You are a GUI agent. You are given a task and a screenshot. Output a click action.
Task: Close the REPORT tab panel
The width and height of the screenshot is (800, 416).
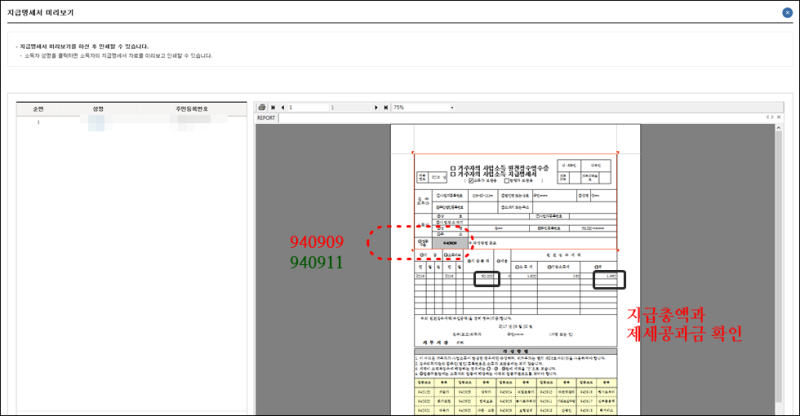click(778, 117)
